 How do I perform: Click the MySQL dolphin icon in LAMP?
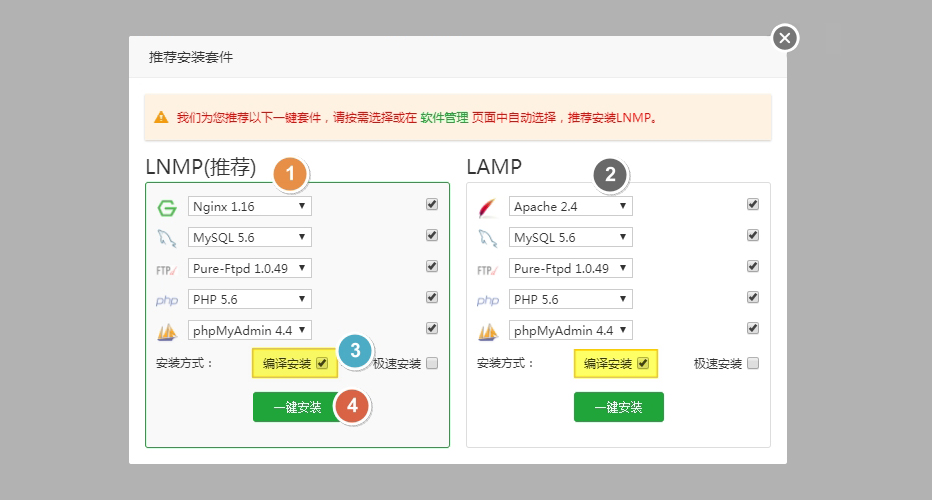coord(488,238)
